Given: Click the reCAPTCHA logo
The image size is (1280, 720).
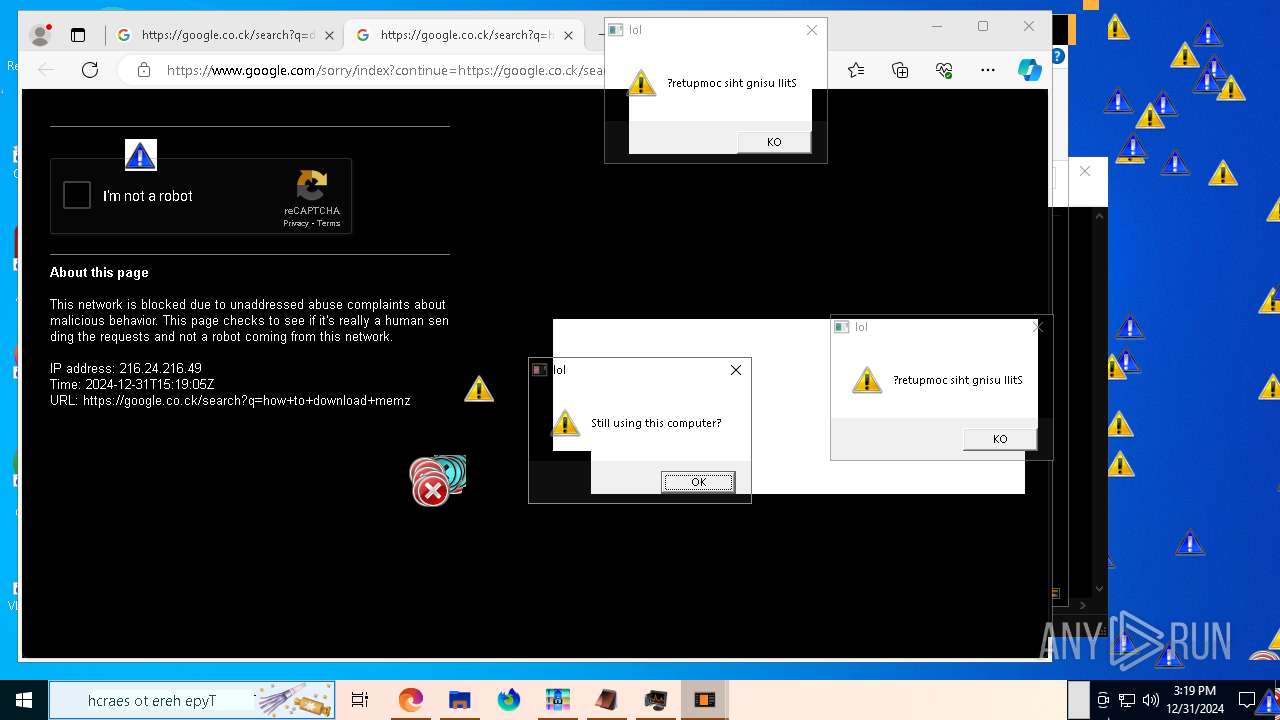Looking at the screenshot, I should [x=311, y=186].
